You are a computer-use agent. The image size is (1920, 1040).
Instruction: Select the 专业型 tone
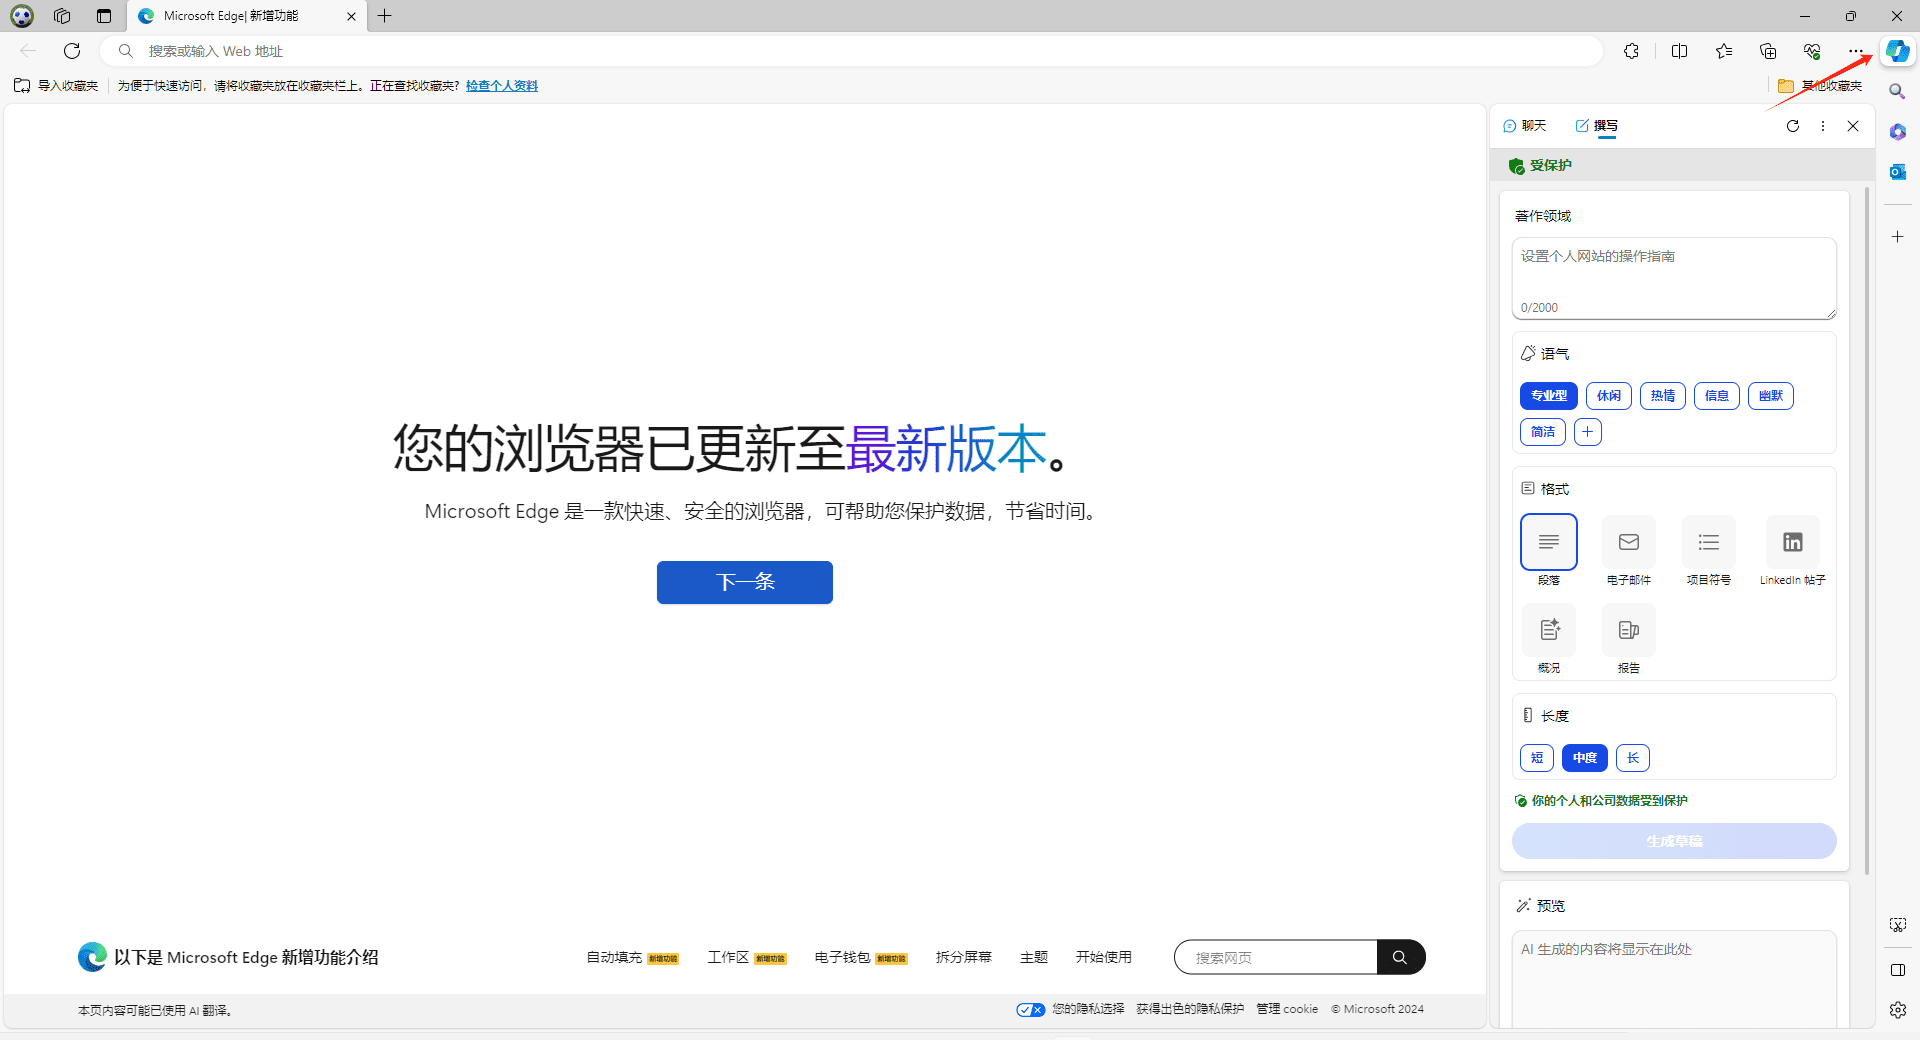pyautogui.click(x=1548, y=396)
